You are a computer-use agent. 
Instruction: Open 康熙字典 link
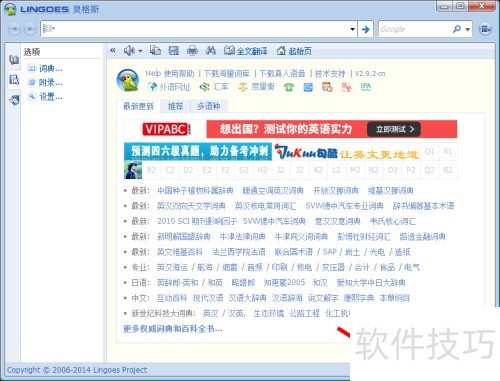(x=359, y=298)
